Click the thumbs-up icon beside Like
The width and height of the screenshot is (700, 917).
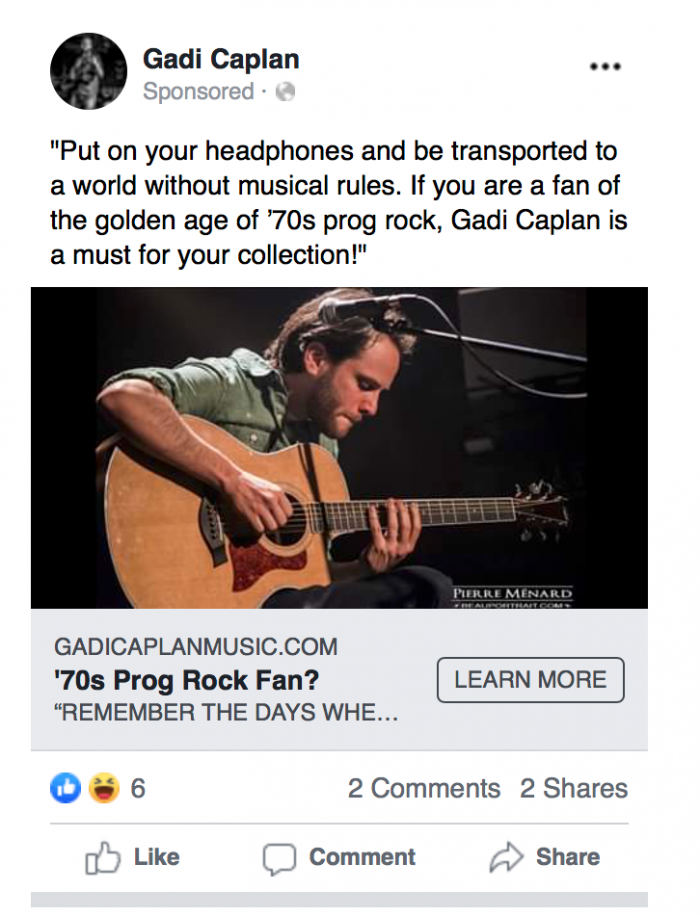point(102,857)
